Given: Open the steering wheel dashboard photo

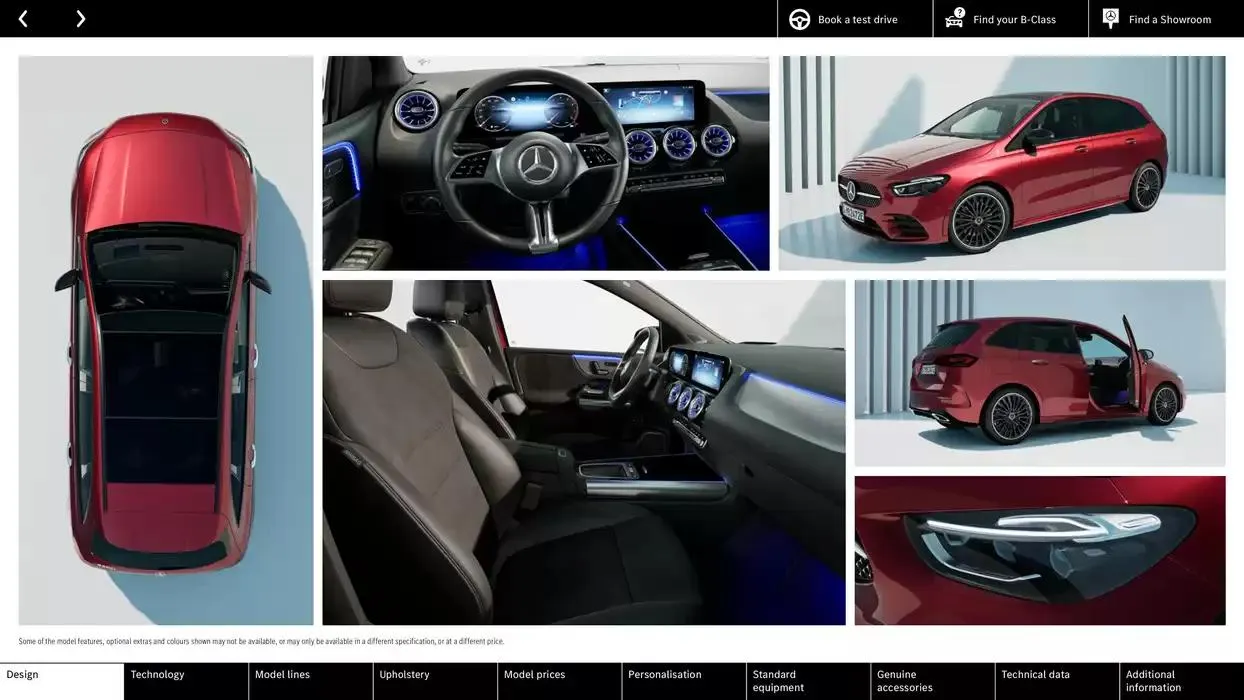Looking at the screenshot, I should (x=545, y=163).
